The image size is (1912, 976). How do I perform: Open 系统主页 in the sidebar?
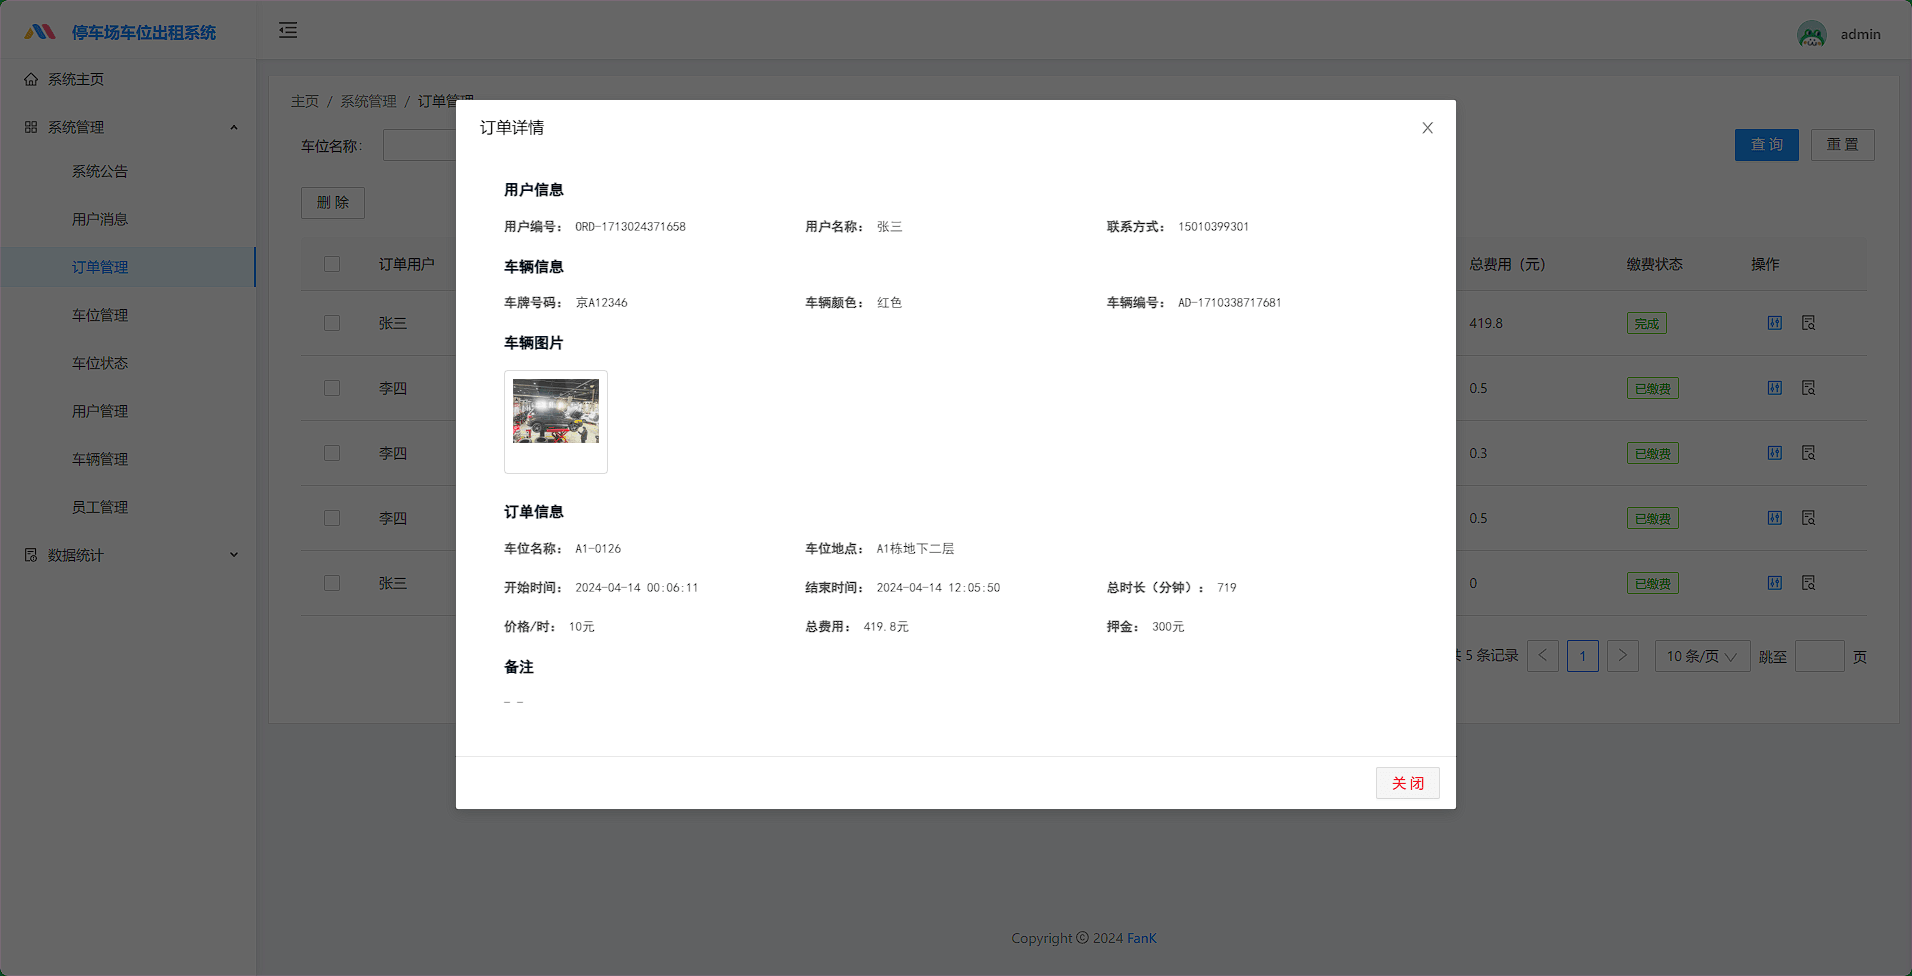tap(128, 79)
